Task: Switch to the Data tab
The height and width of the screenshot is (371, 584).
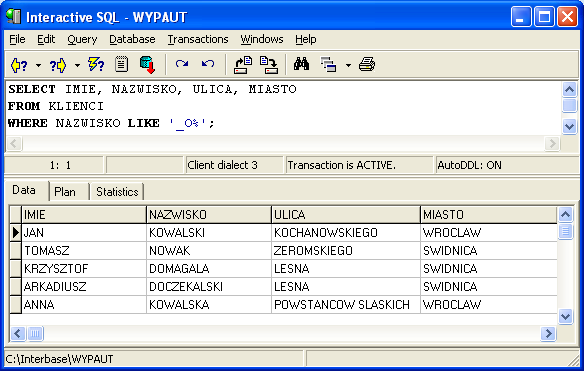Action: pos(26,190)
